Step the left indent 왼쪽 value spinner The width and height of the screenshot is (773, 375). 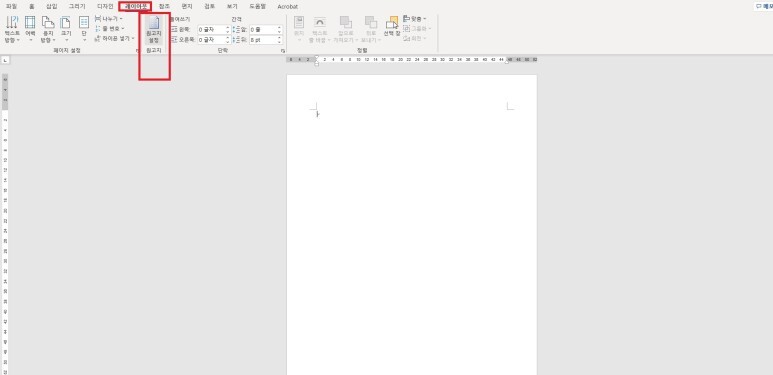[228, 30]
